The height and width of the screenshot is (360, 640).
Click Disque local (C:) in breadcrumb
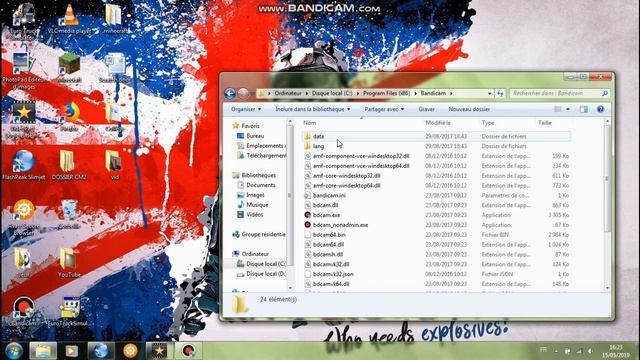[332, 93]
